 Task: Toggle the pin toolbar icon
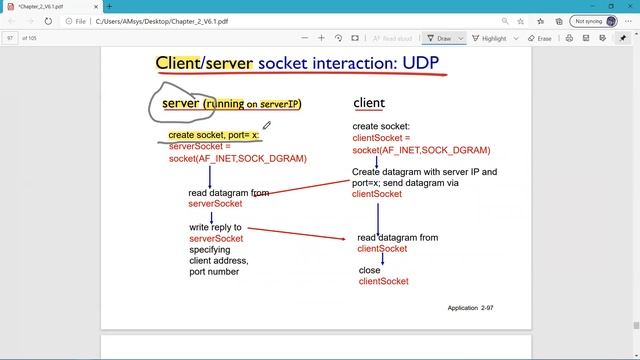point(622,38)
